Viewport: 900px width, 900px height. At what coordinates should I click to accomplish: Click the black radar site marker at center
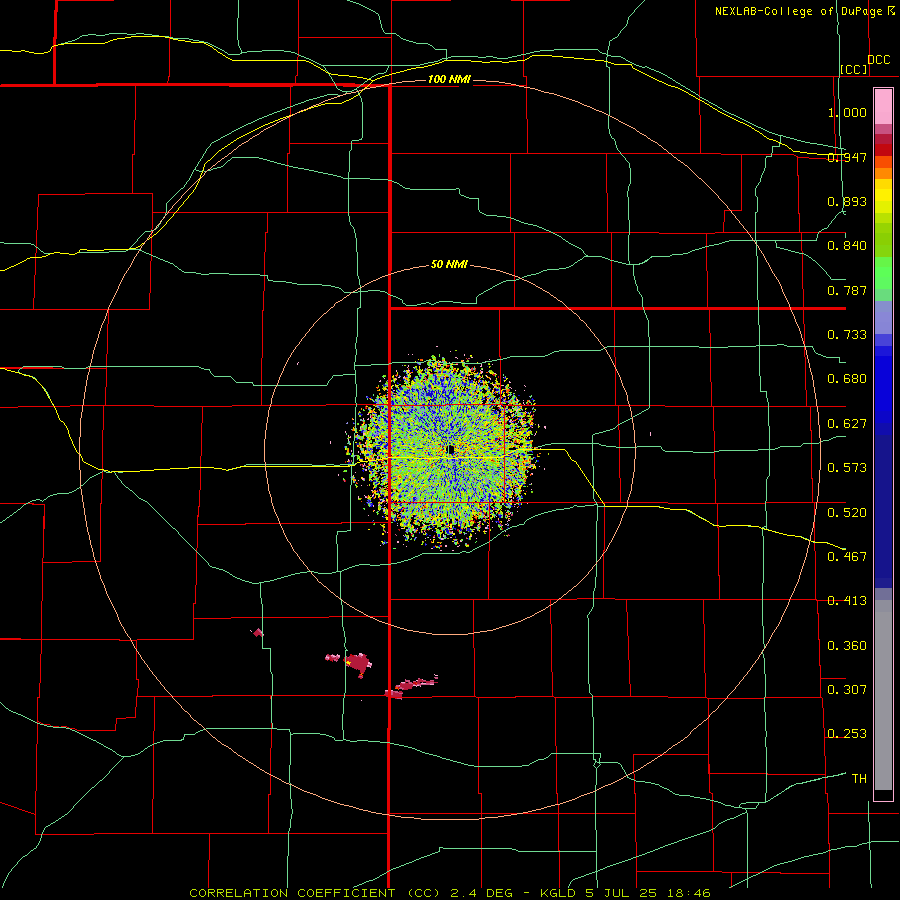(x=451, y=450)
